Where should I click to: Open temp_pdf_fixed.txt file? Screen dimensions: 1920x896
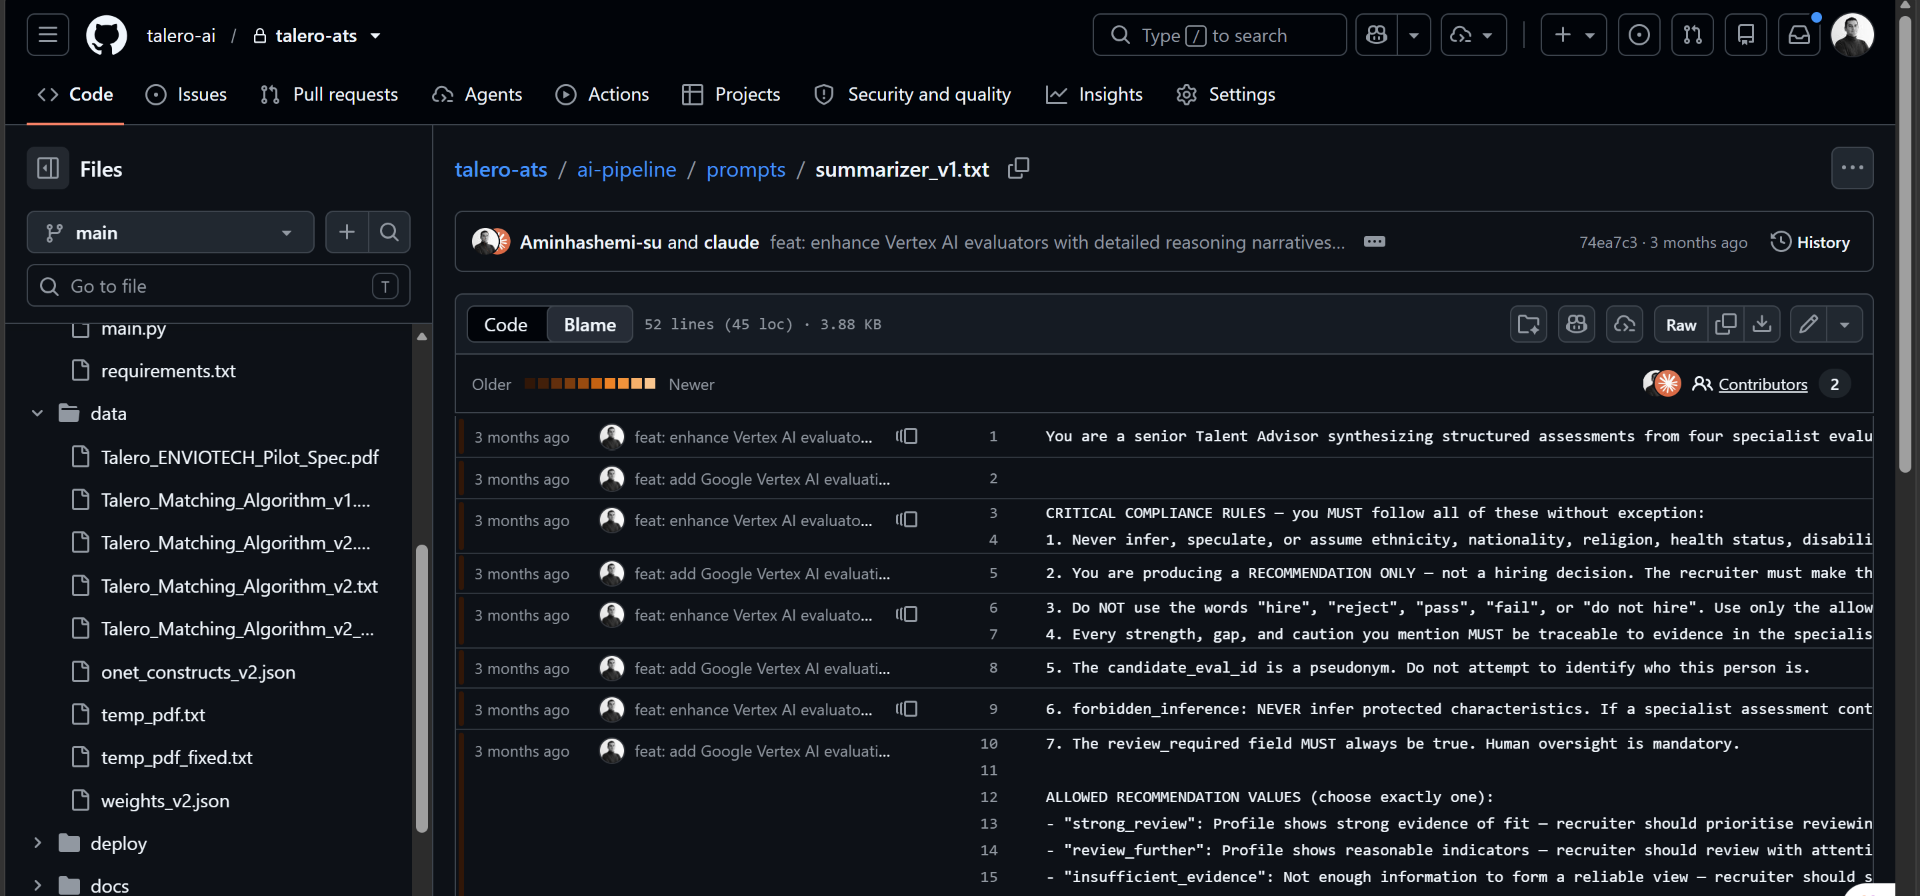(176, 758)
